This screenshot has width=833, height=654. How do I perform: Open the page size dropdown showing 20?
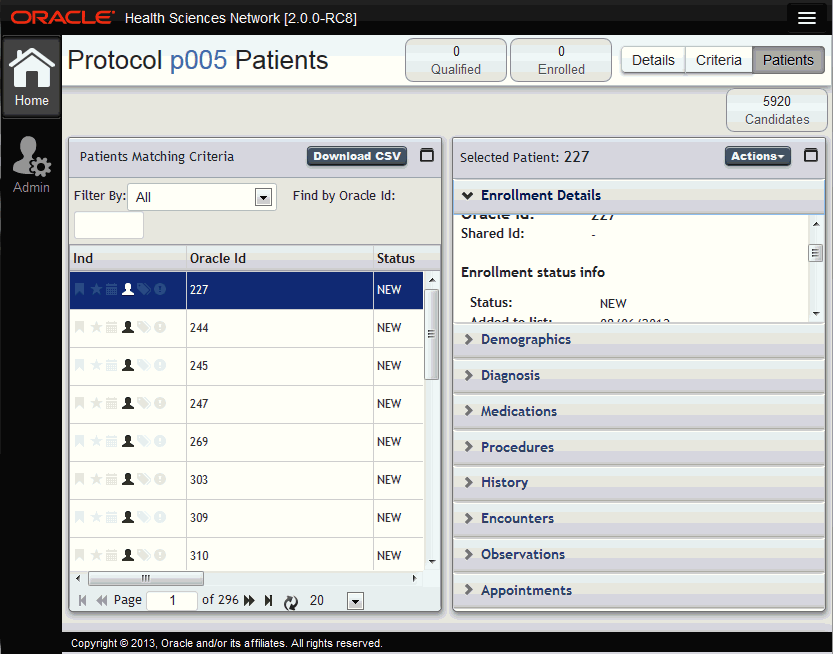[x=355, y=601]
